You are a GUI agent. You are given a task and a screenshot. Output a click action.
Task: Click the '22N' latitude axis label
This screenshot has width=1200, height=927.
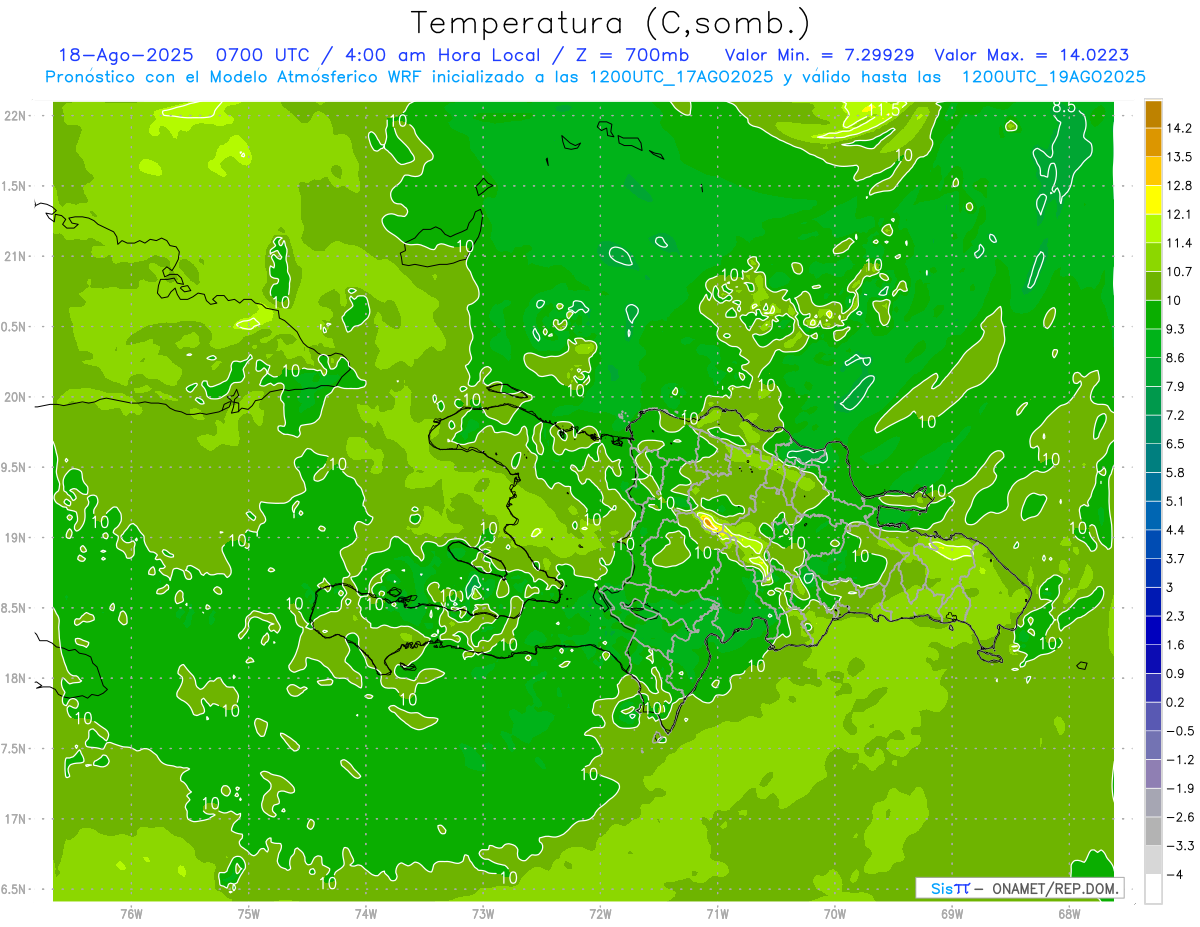tap(14, 115)
